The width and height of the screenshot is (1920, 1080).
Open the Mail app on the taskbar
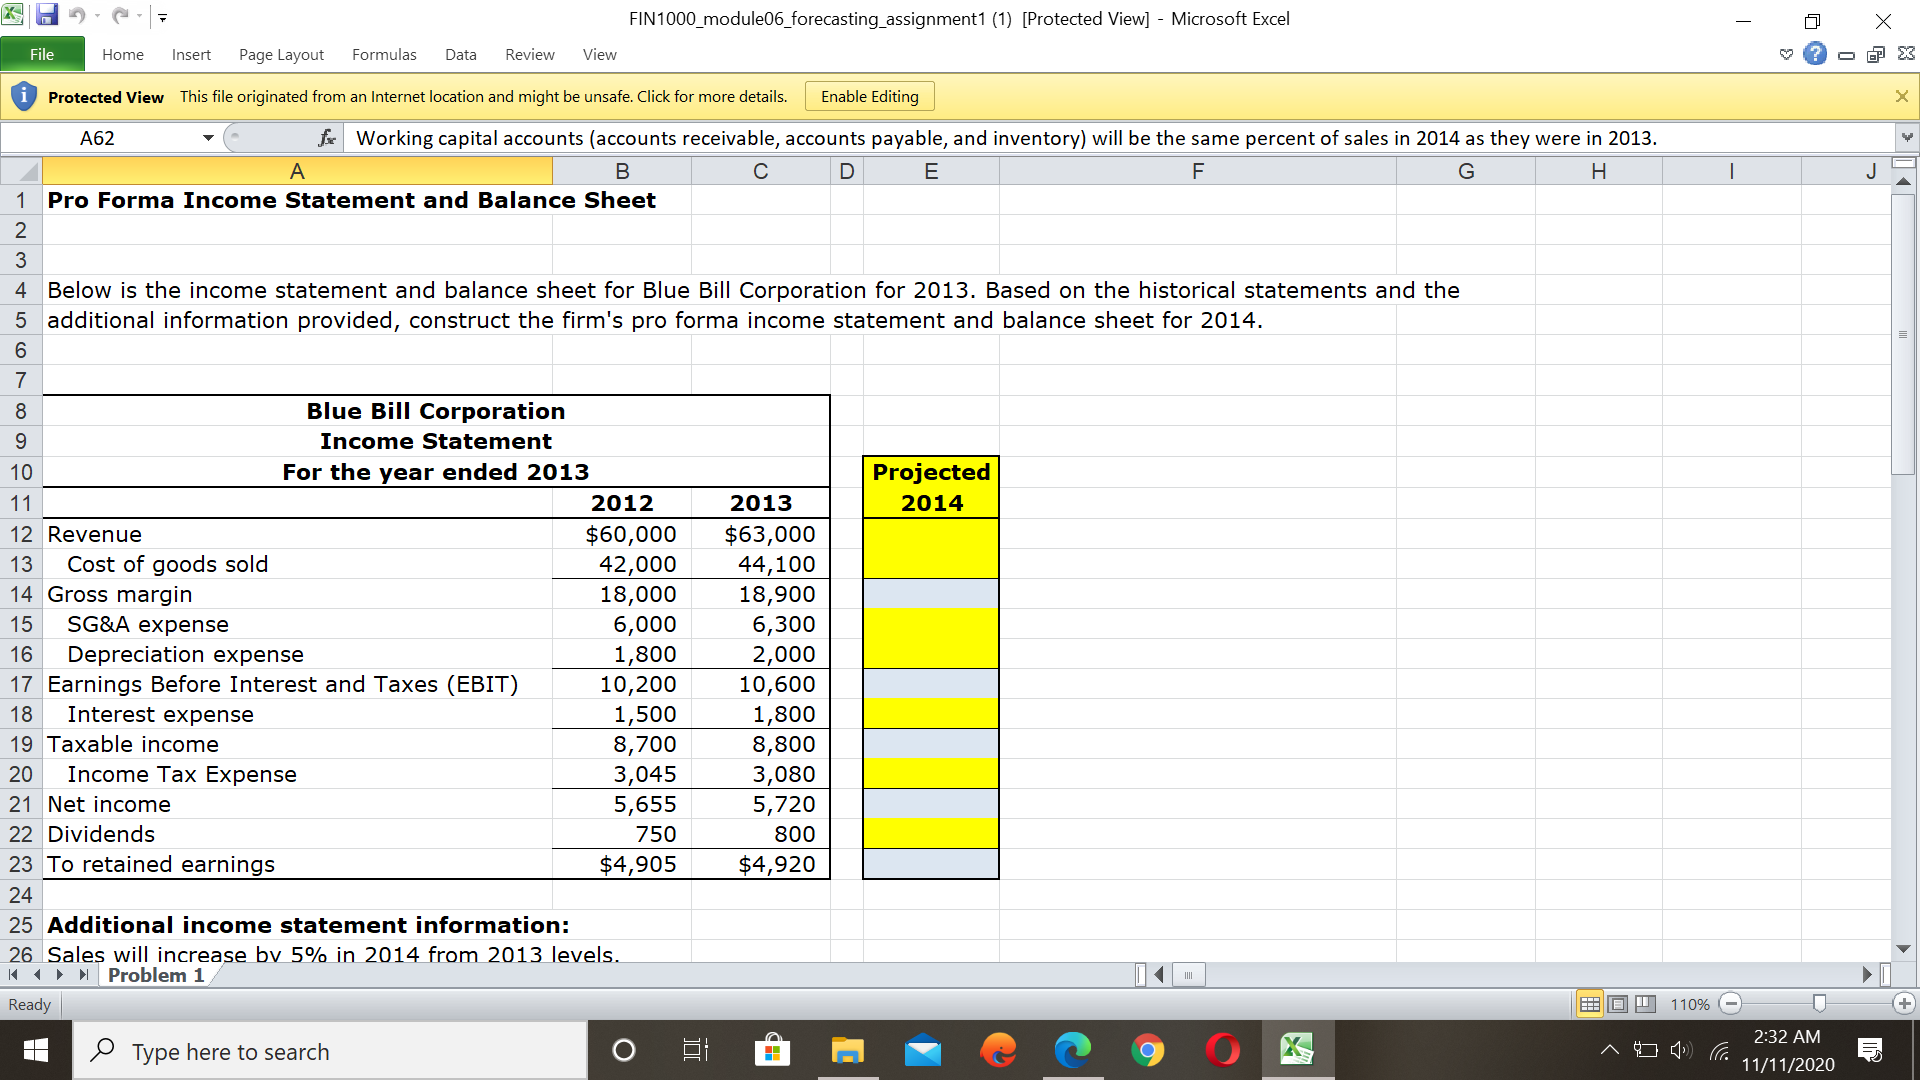point(922,1050)
